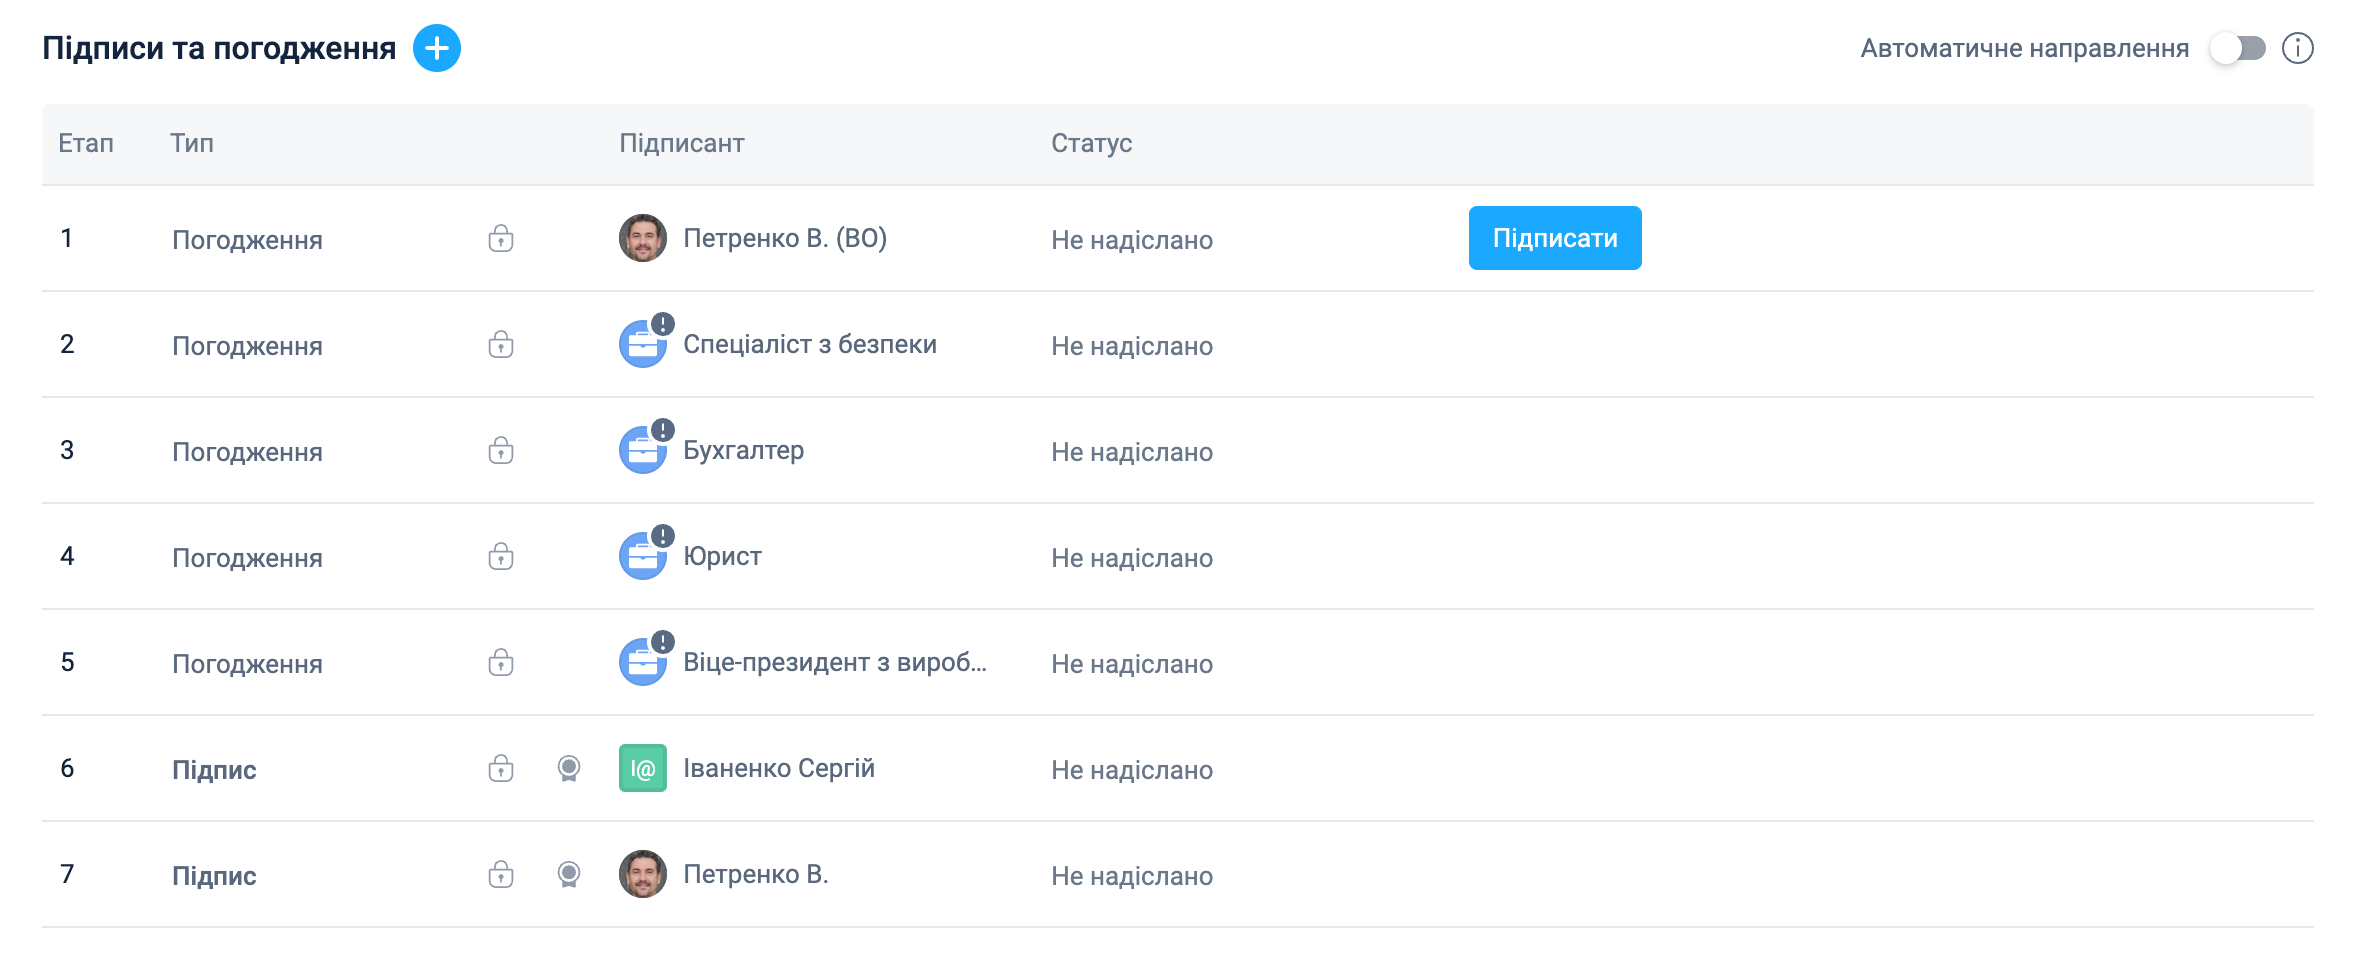This screenshot has height=966, width=2358.
Task: Click the lock icon in Юрист row
Action: pyautogui.click(x=501, y=556)
